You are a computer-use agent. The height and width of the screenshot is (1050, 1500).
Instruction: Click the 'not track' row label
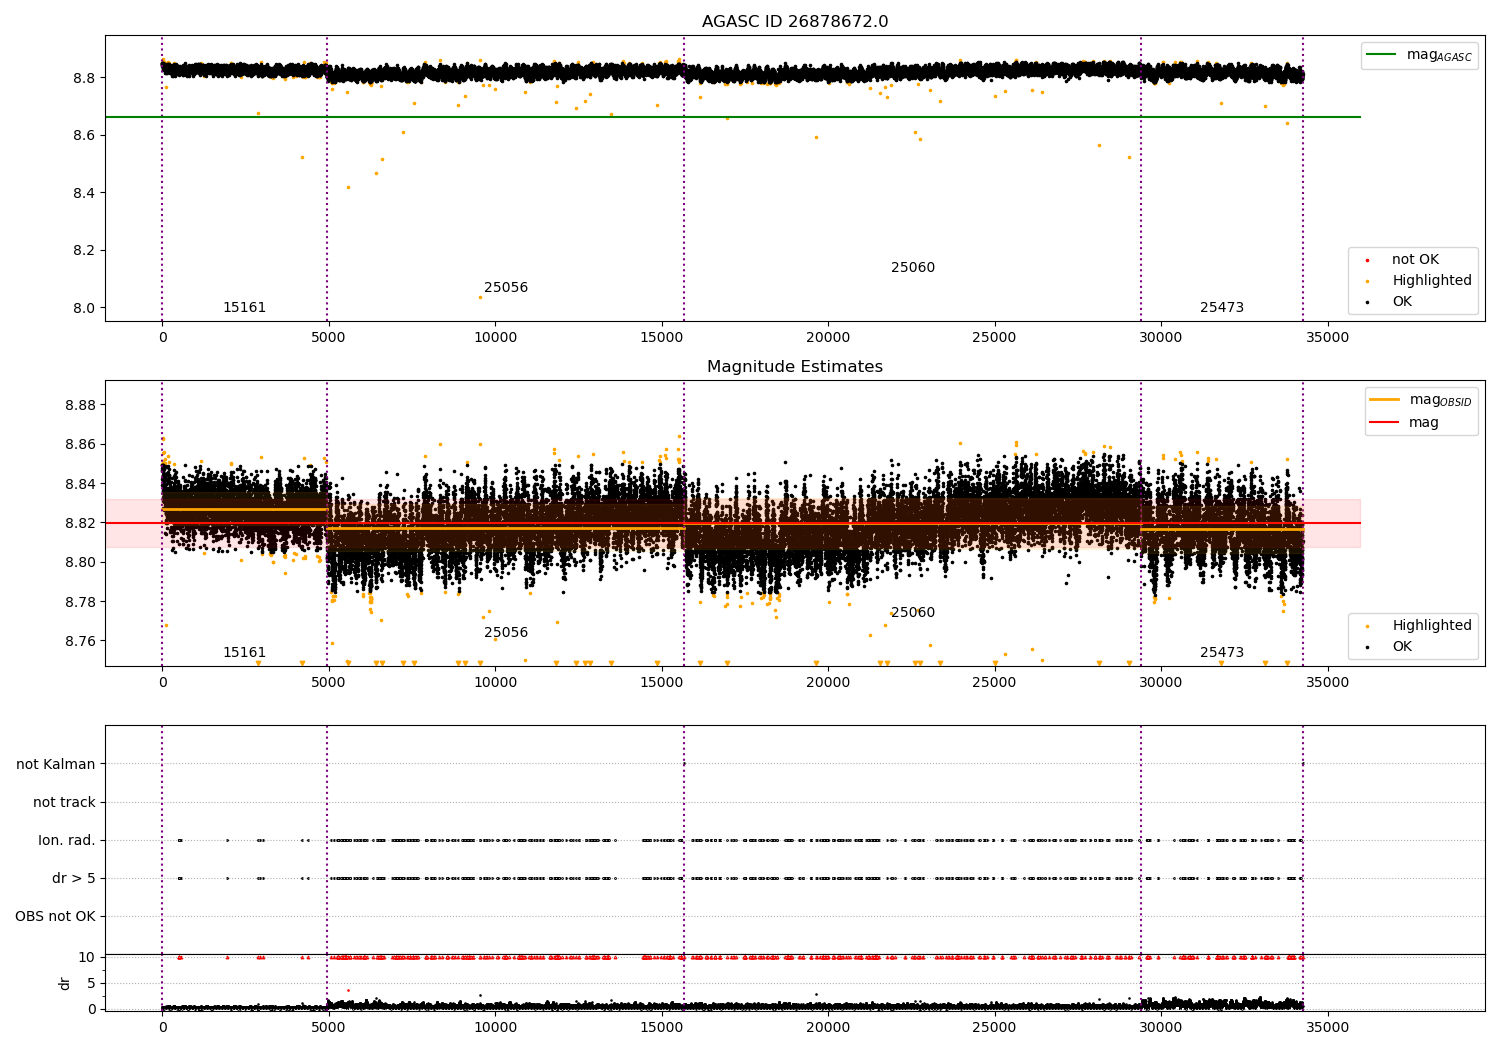pos(64,802)
